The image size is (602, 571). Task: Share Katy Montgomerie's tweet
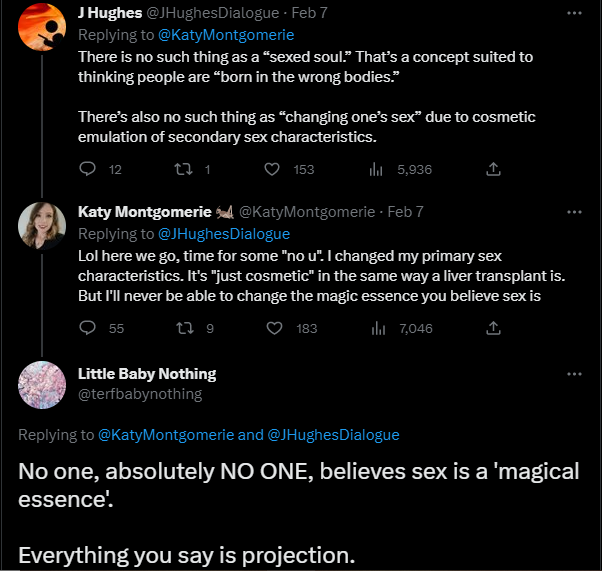tap(493, 328)
